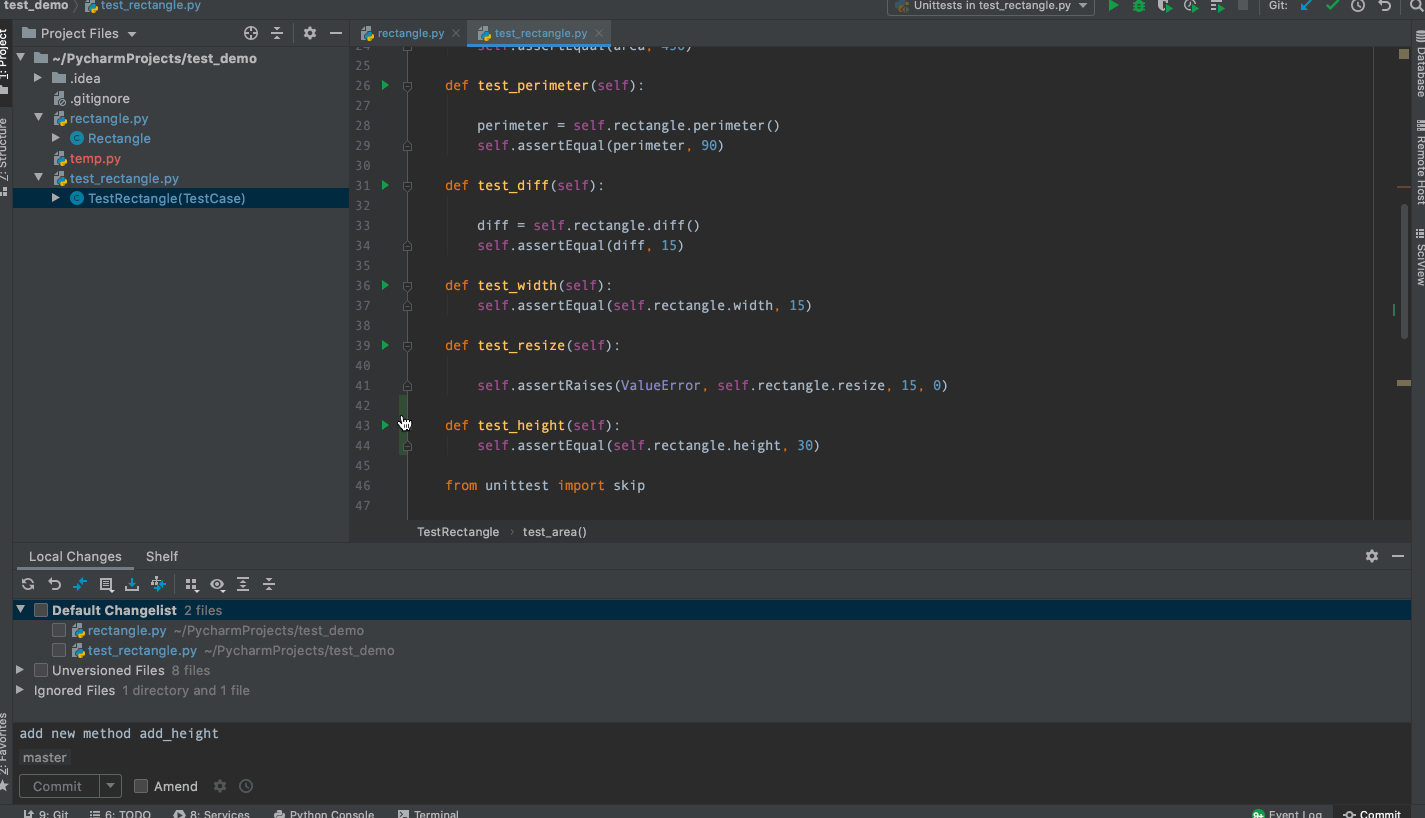Open the Remote Host side panel
Screen dimensions: 1425x818
point(1419,162)
